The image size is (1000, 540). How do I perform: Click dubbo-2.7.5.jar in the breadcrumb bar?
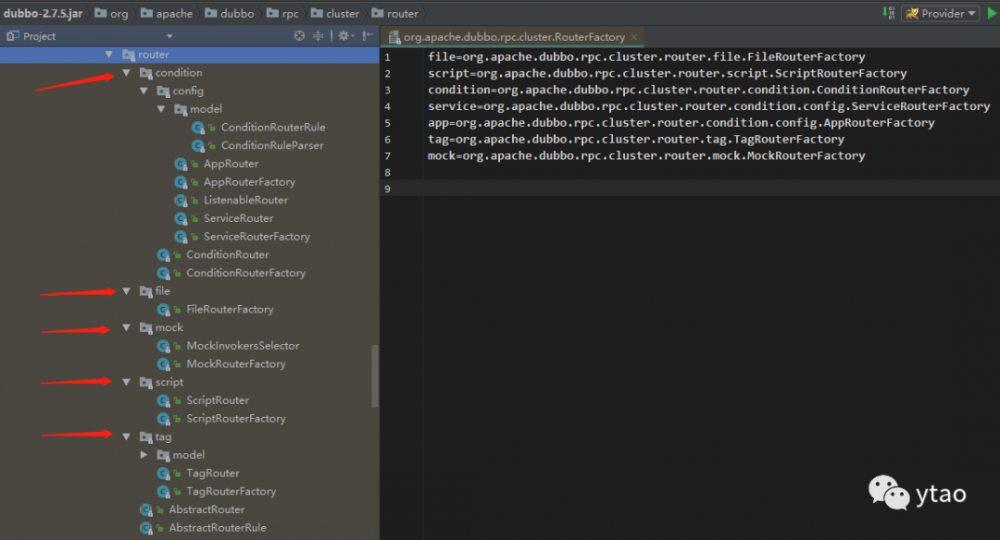pos(42,14)
